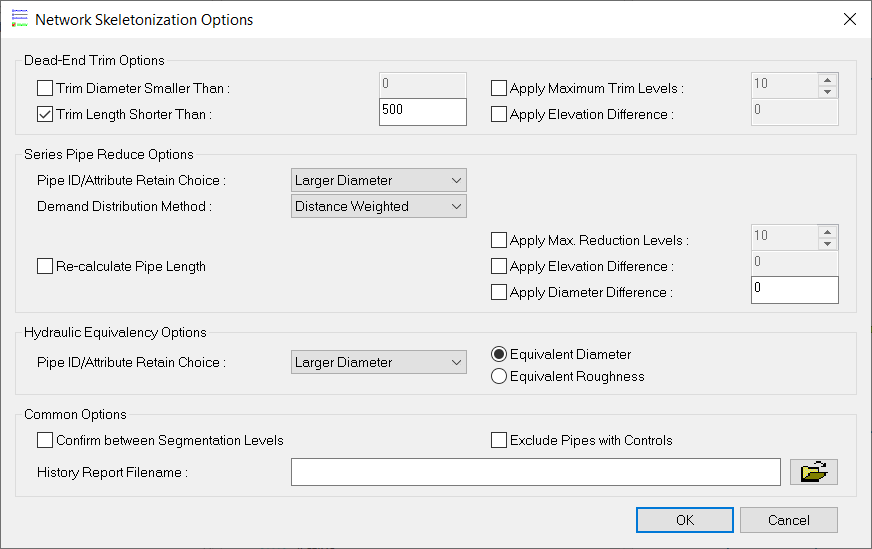The height and width of the screenshot is (549, 872).
Task: Enable Trim Diameter Smaller Than checkbox
Action: click(45, 89)
